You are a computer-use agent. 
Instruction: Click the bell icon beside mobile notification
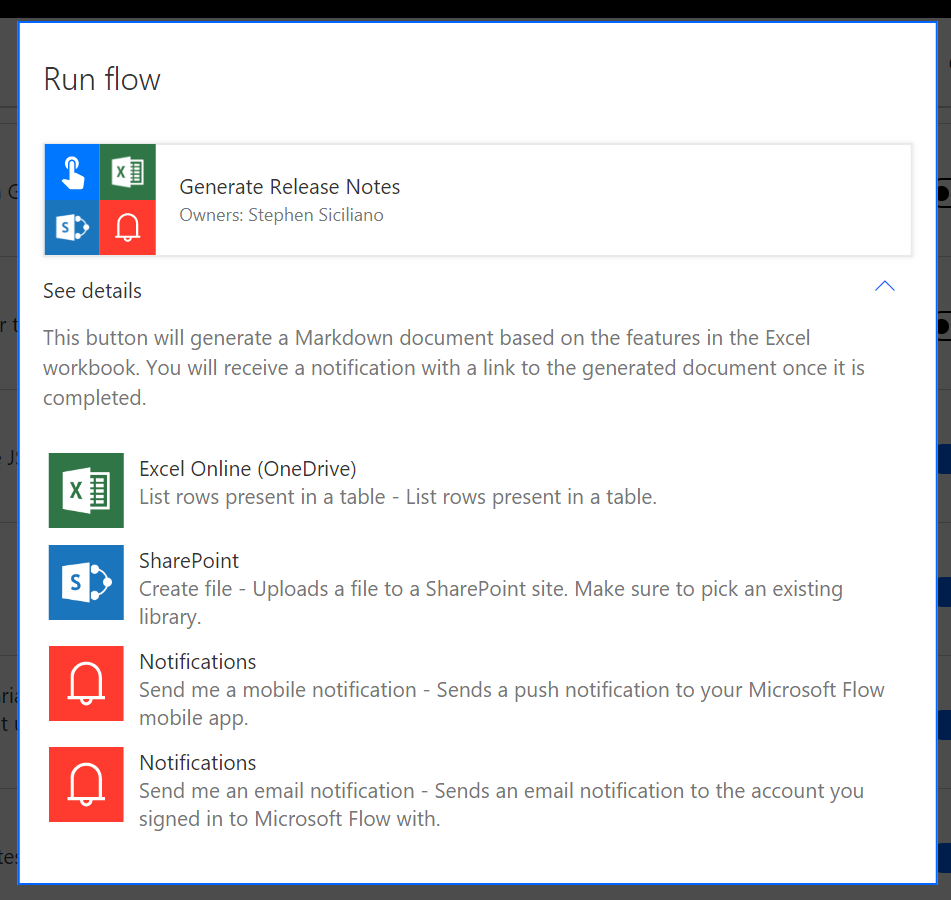(x=86, y=683)
